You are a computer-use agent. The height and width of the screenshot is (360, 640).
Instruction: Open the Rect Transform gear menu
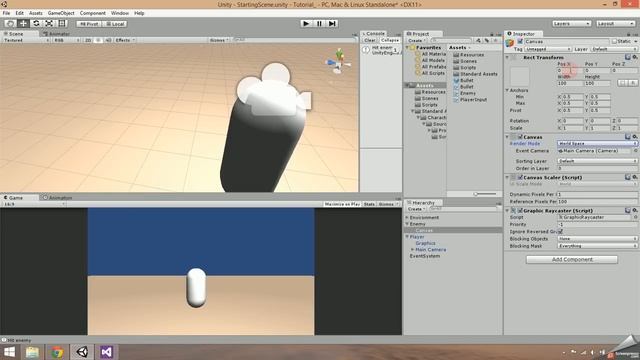635,57
